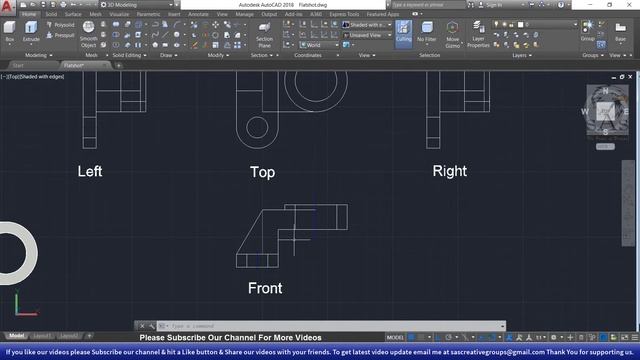Open the Help question mark icon

(x=561, y=5)
